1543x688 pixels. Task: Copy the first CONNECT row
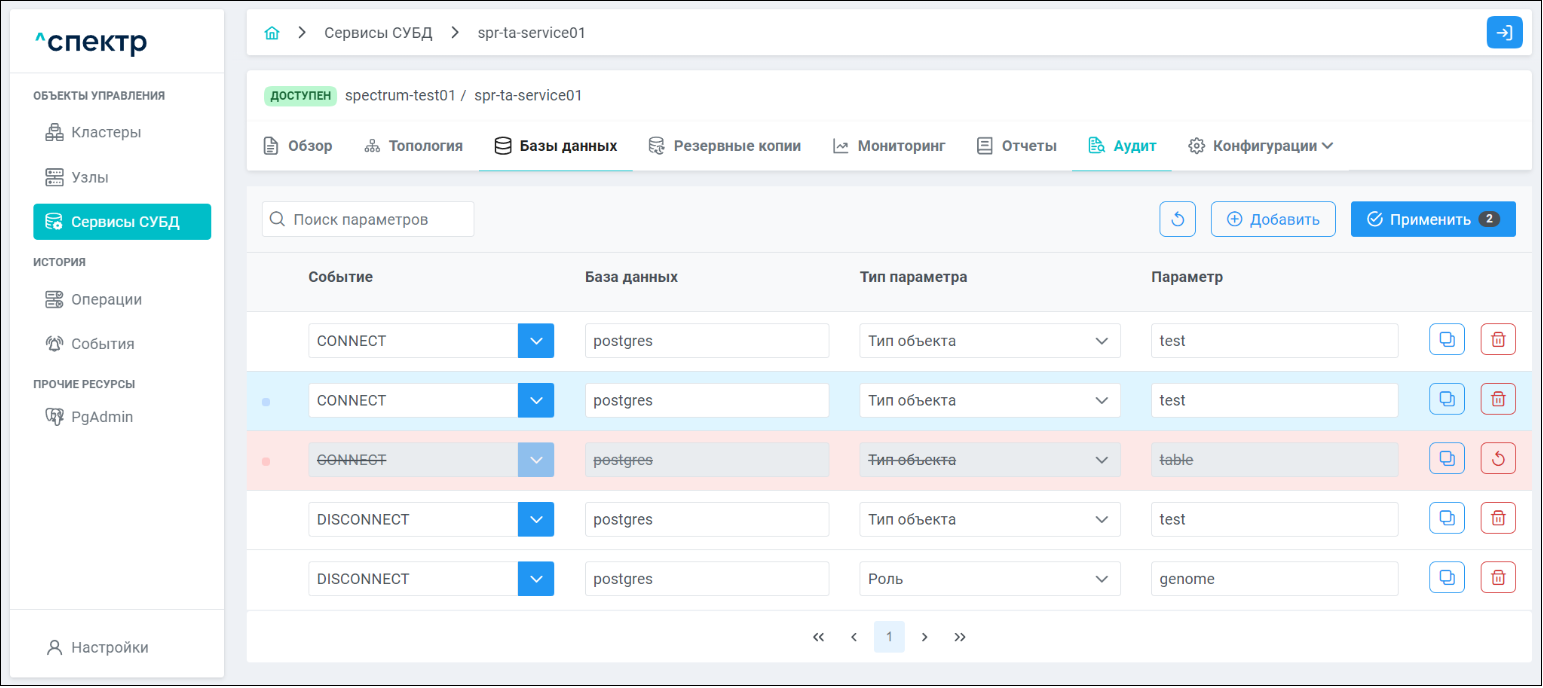[x=1447, y=340]
